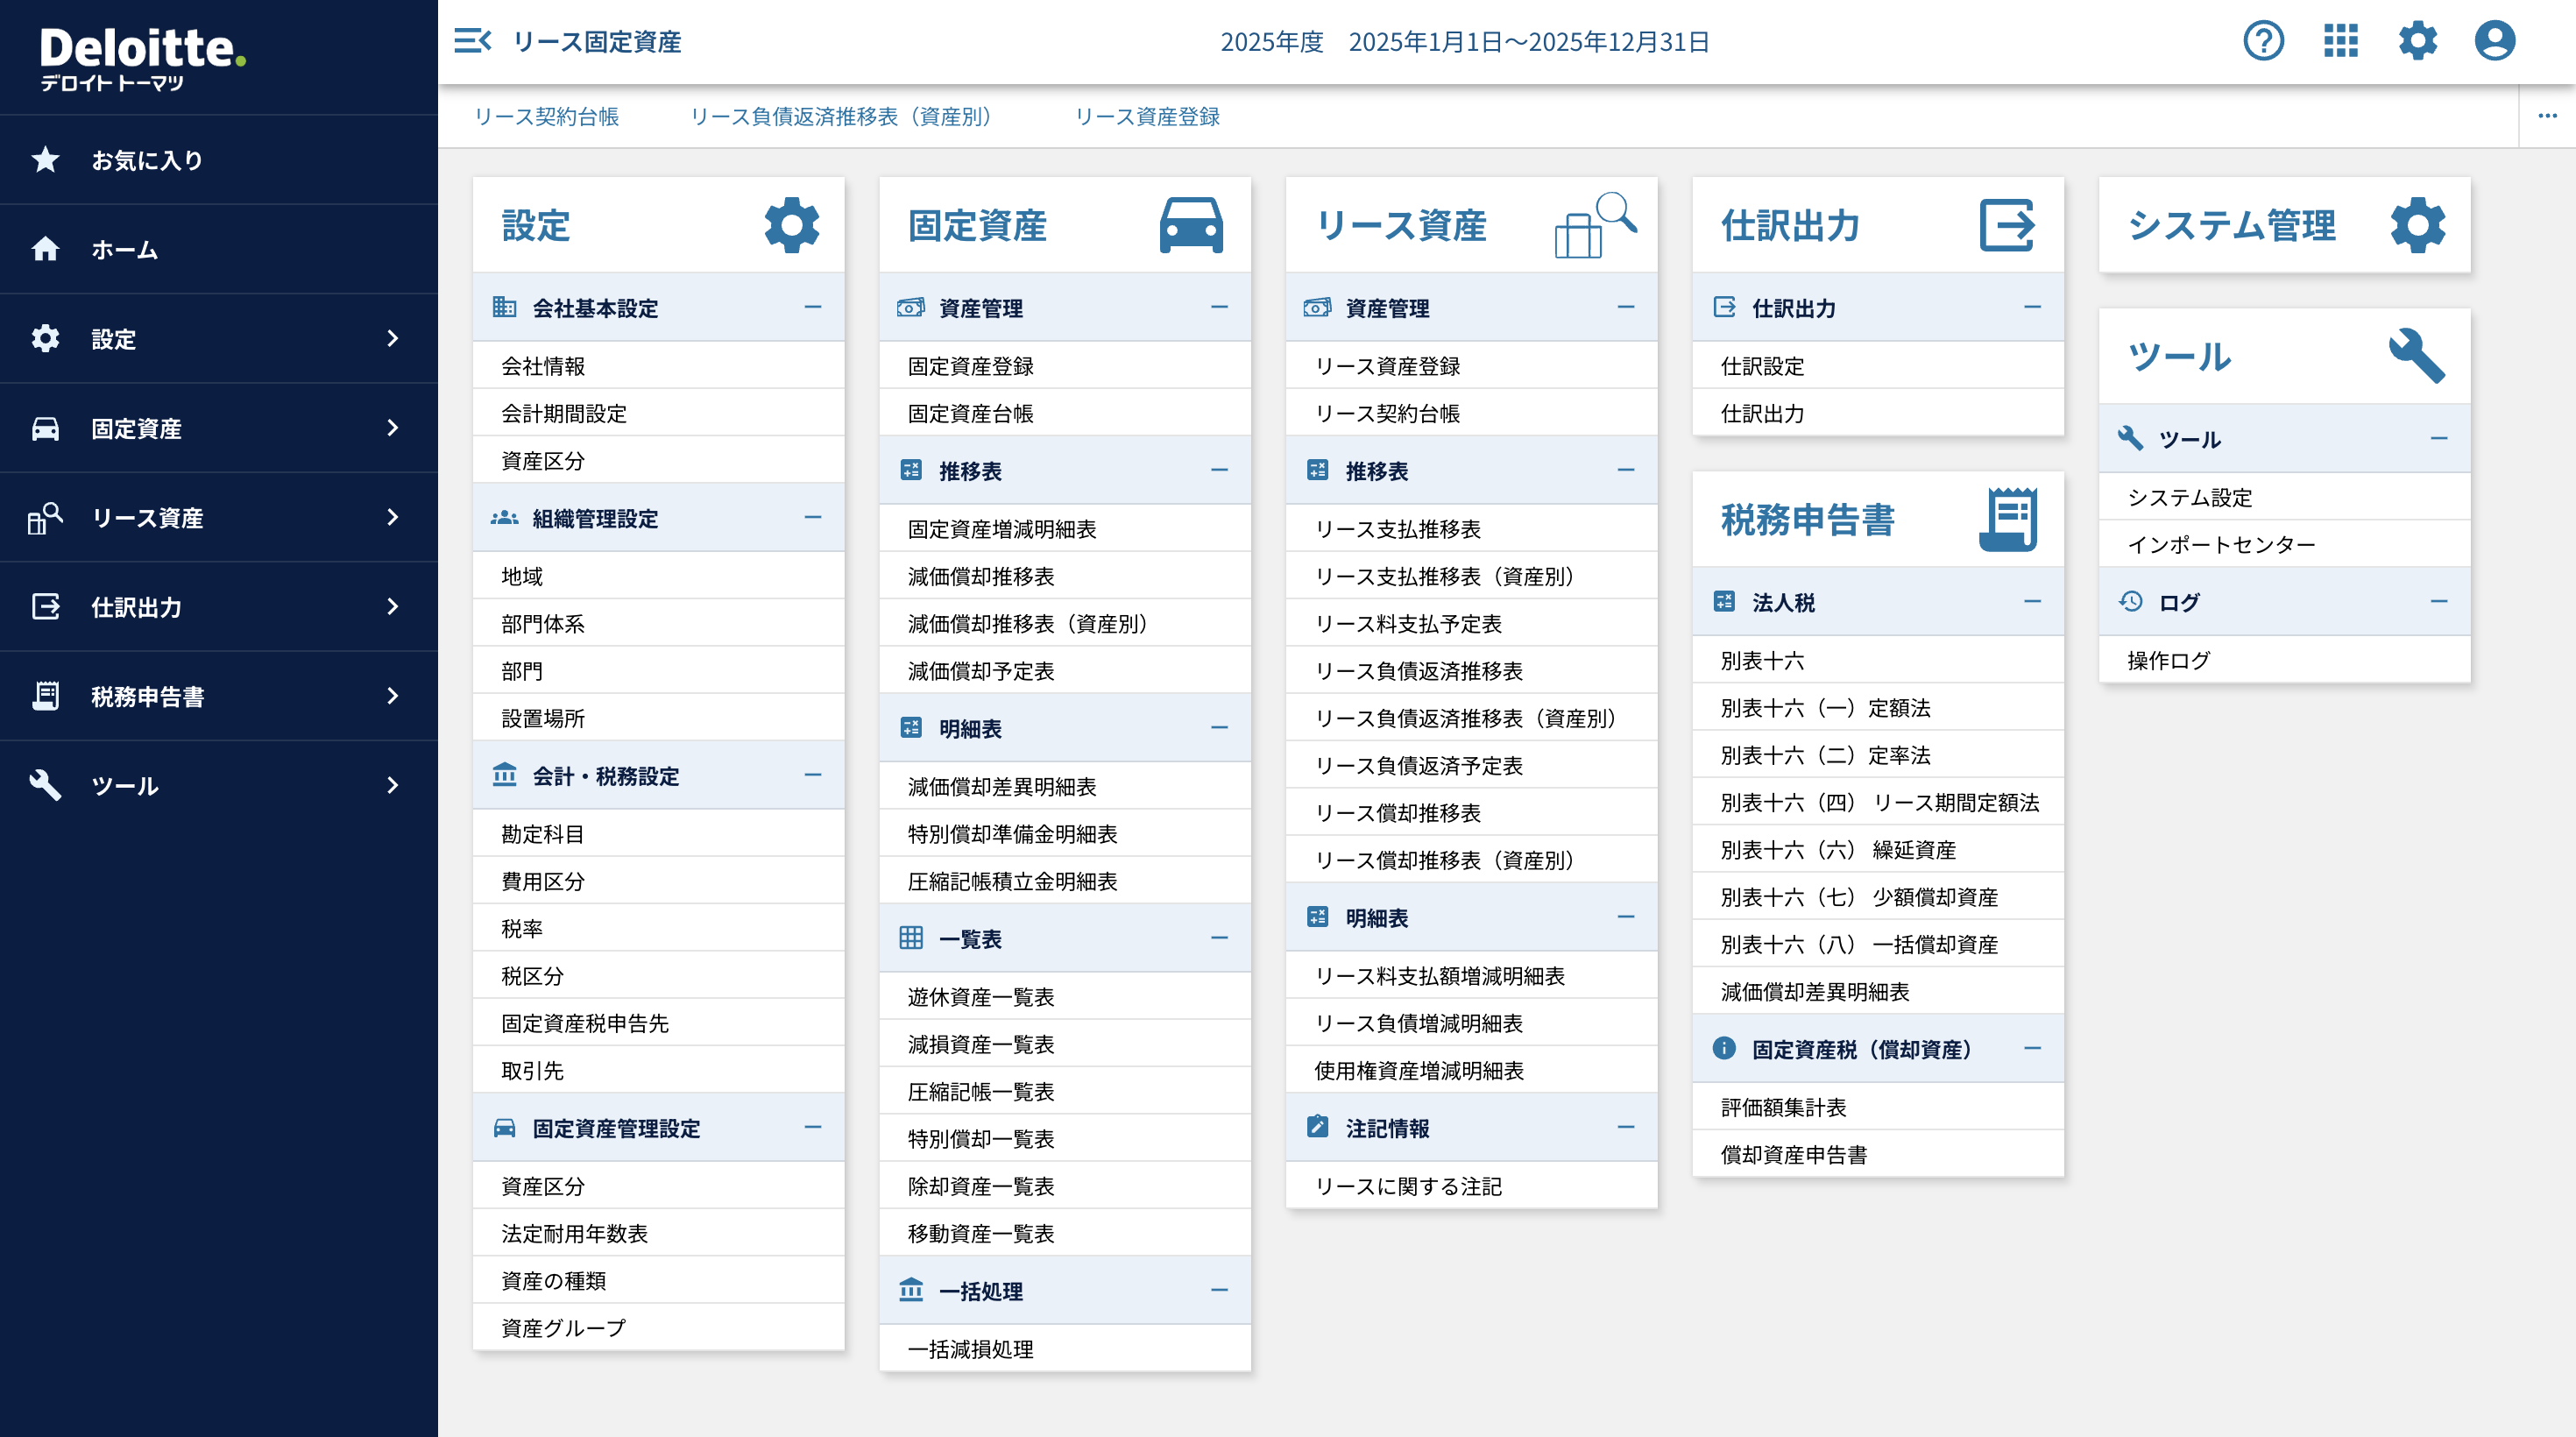This screenshot has width=2576, height=1437.
Task: Collapse the 会社基本設定 section
Action: 812,308
